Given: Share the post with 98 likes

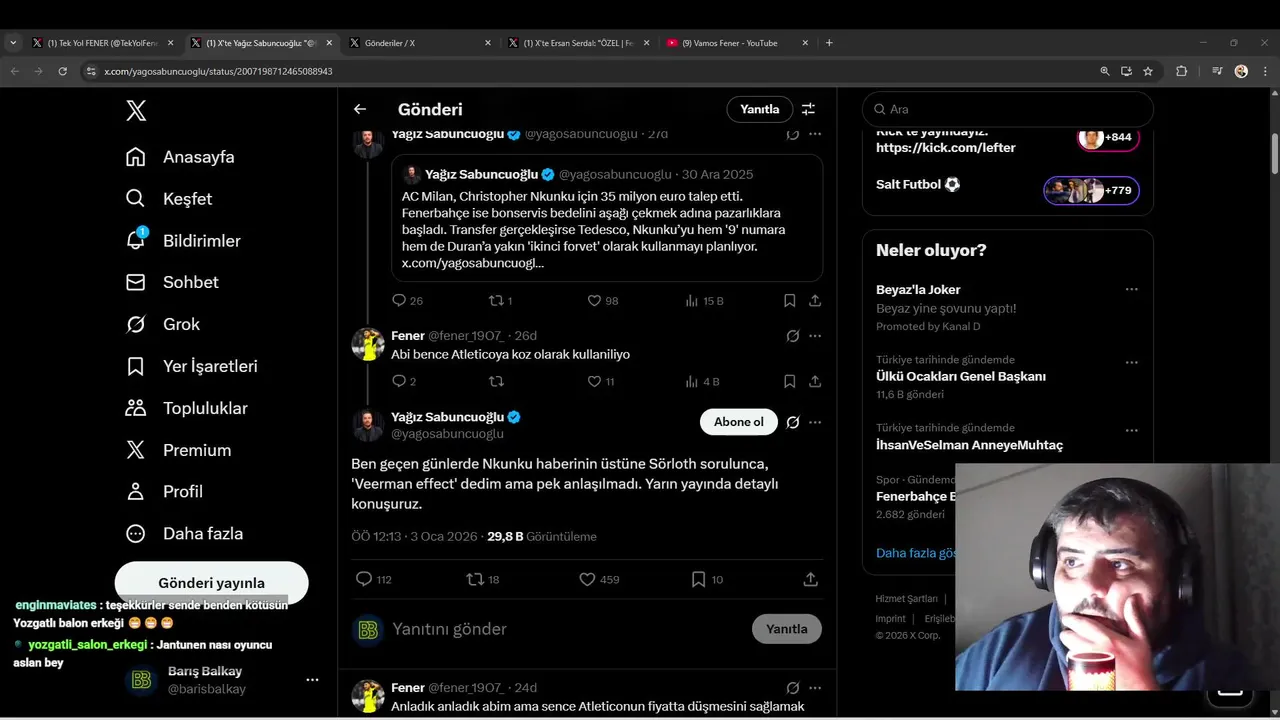Looking at the screenshot, I should 815,300.
